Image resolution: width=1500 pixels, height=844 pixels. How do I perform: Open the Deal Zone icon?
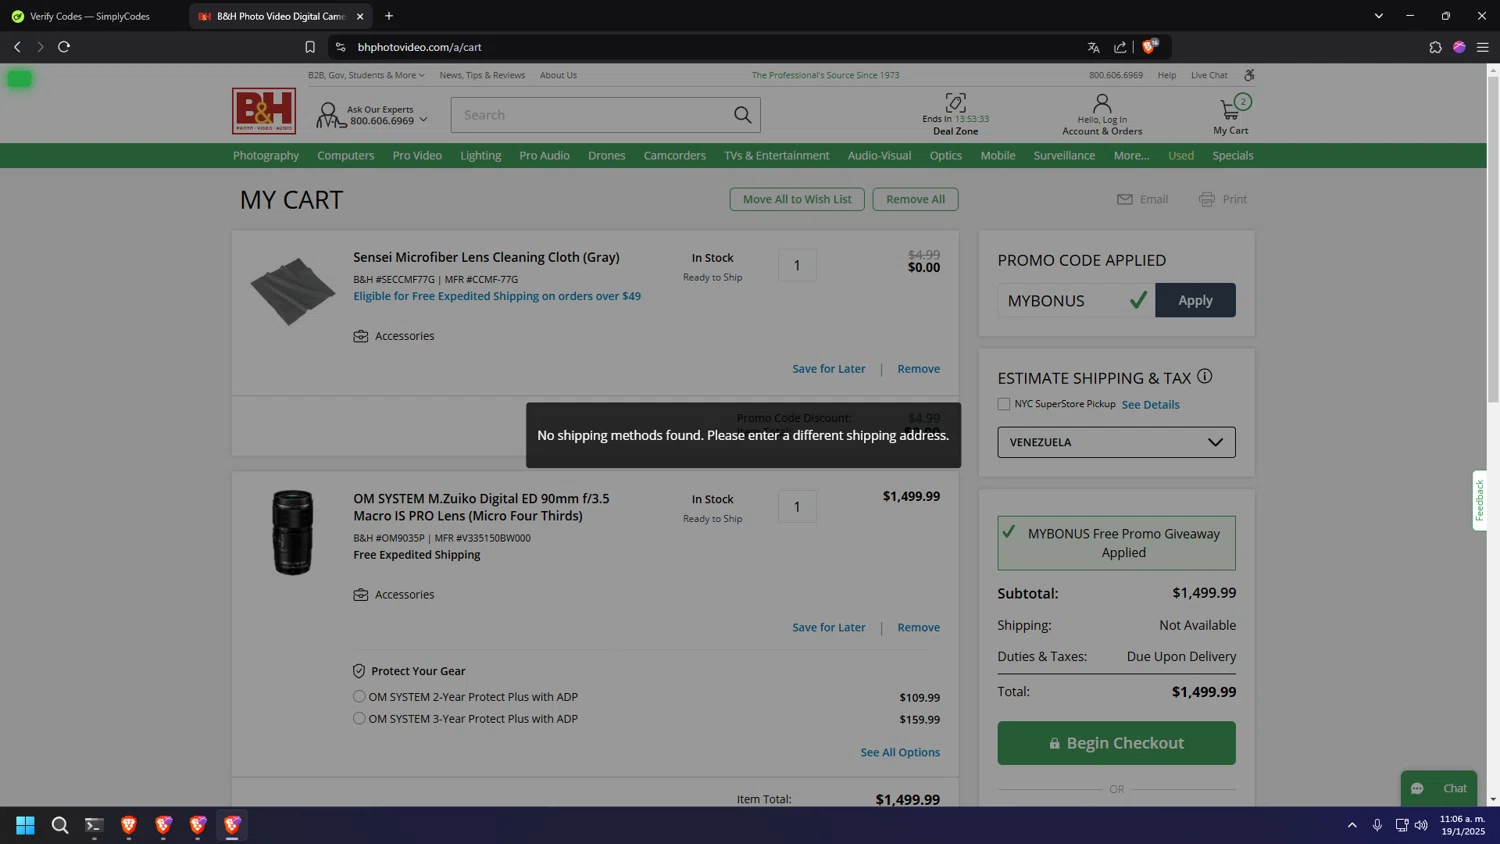(956, 103)
